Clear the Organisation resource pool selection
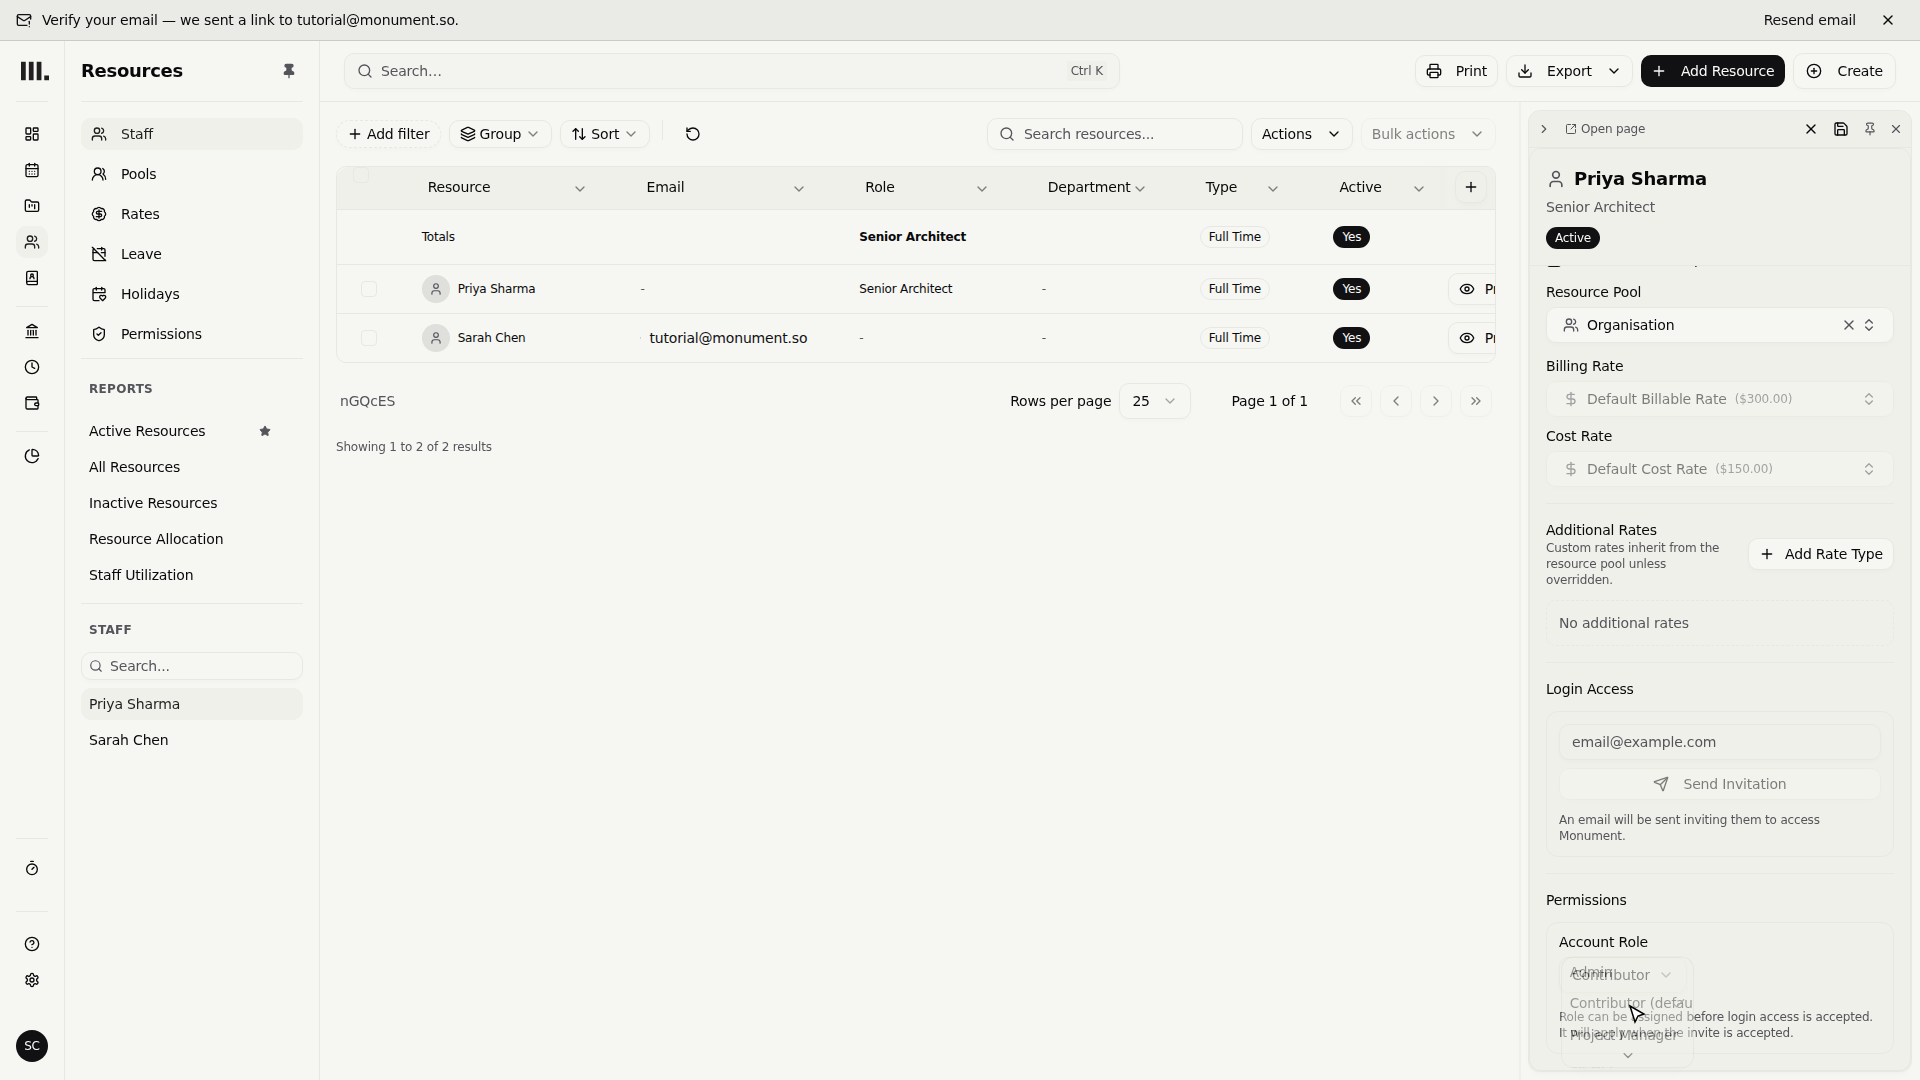1920x1080 pixels. 1848,325
